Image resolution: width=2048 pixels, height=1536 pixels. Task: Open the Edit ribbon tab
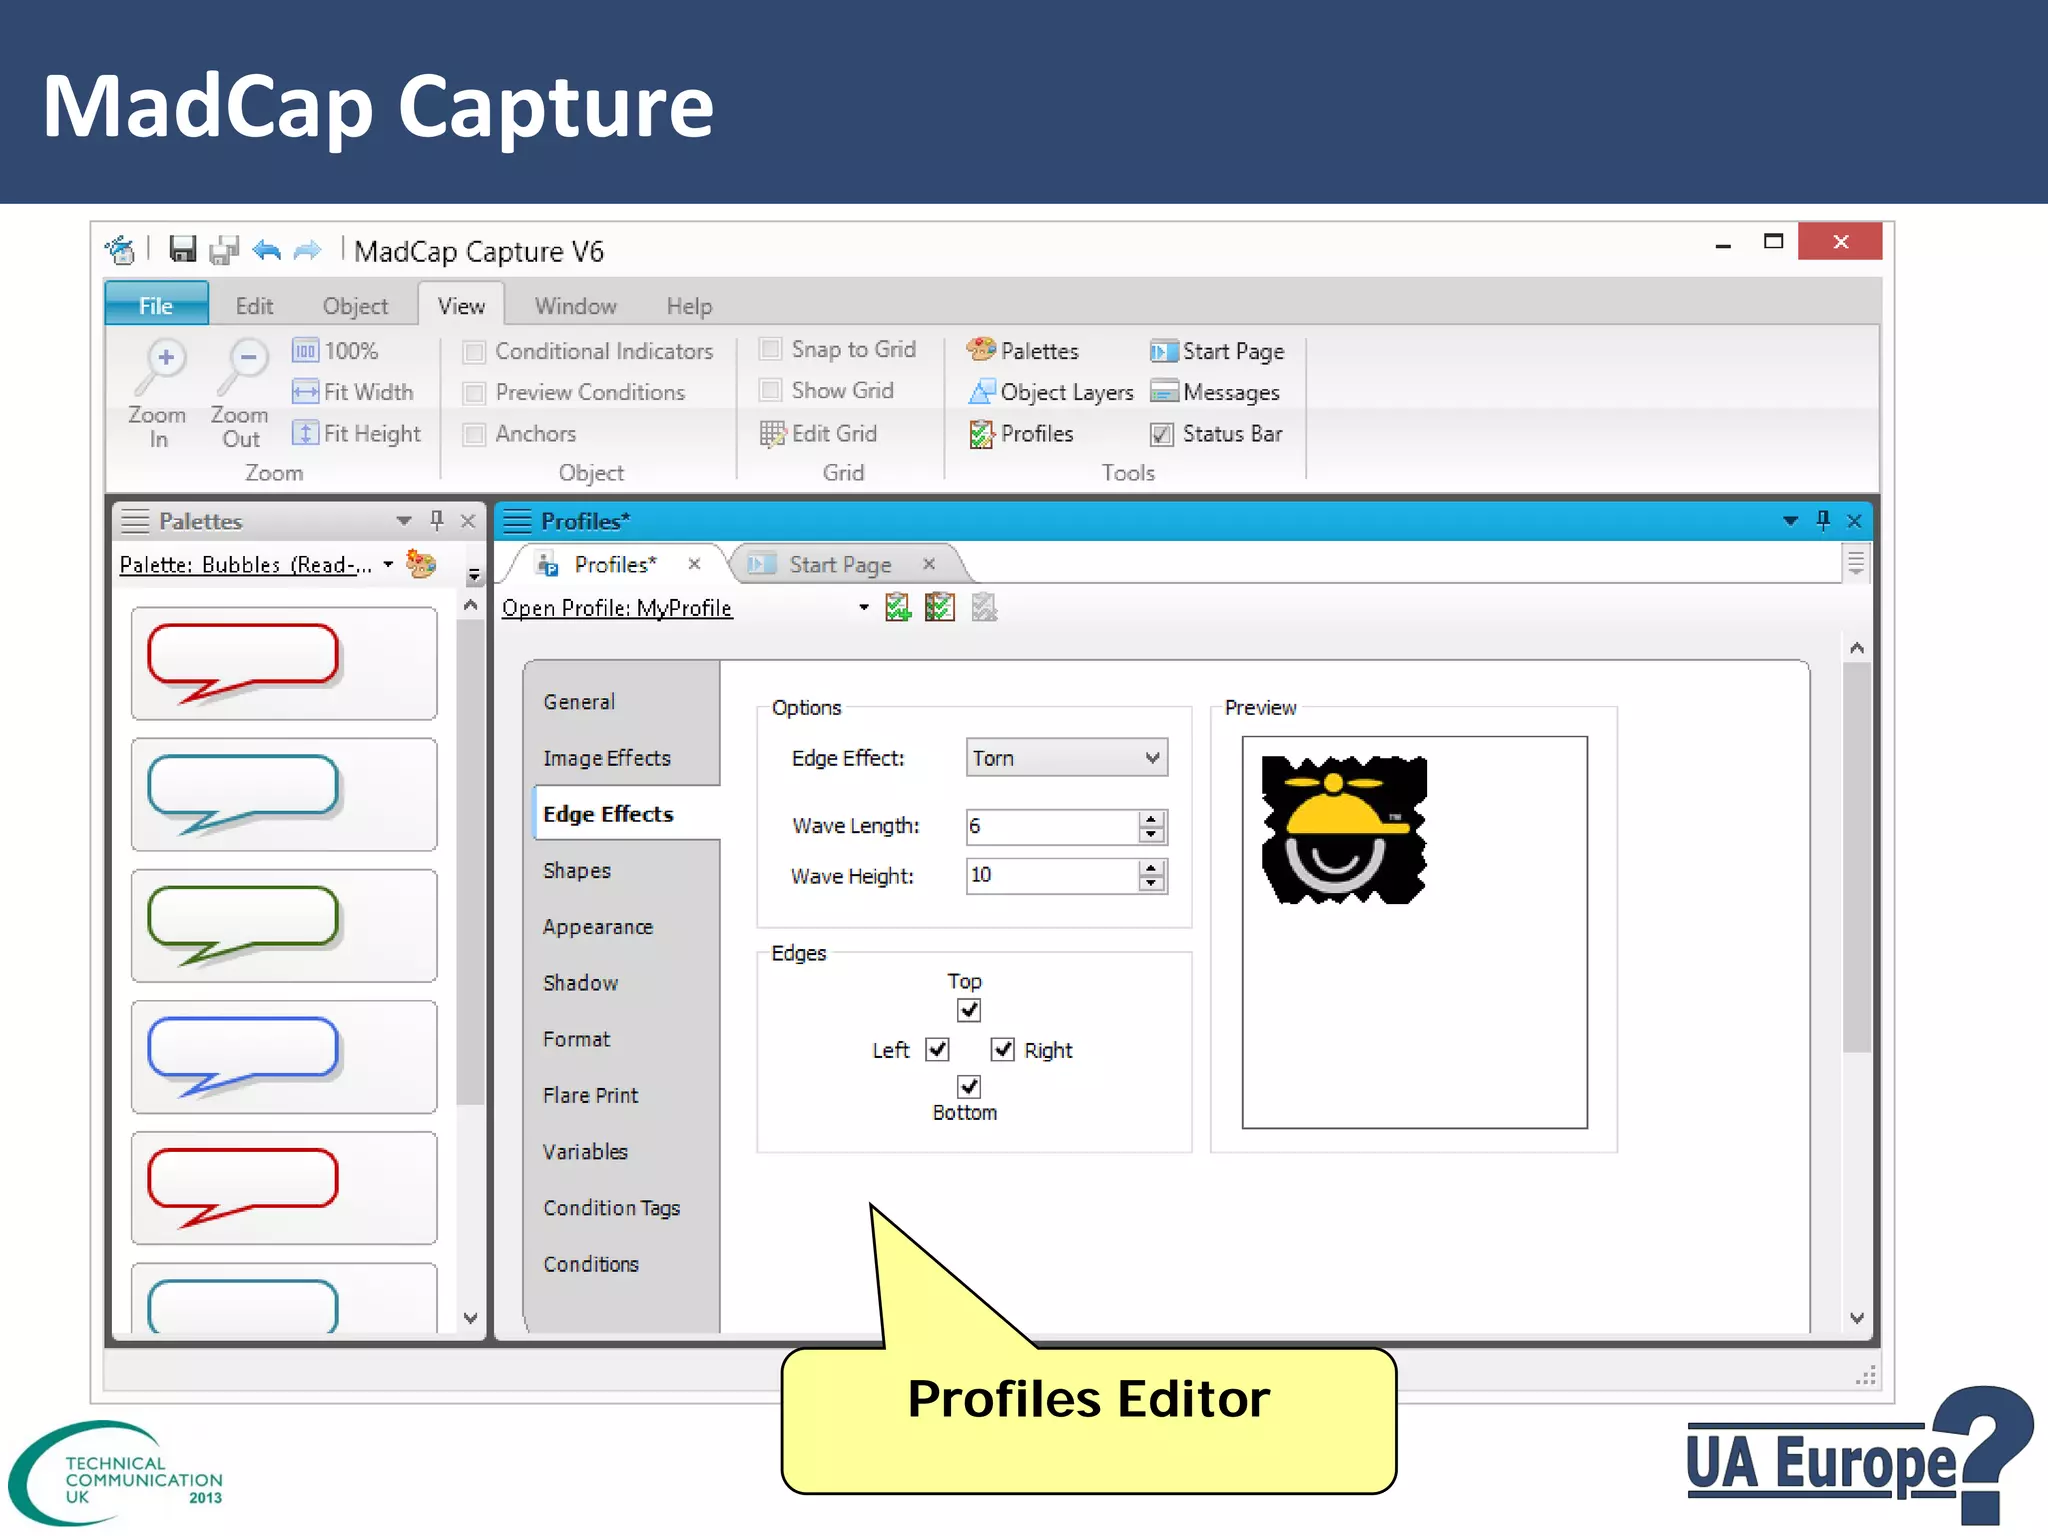click(x=254, y=305)
